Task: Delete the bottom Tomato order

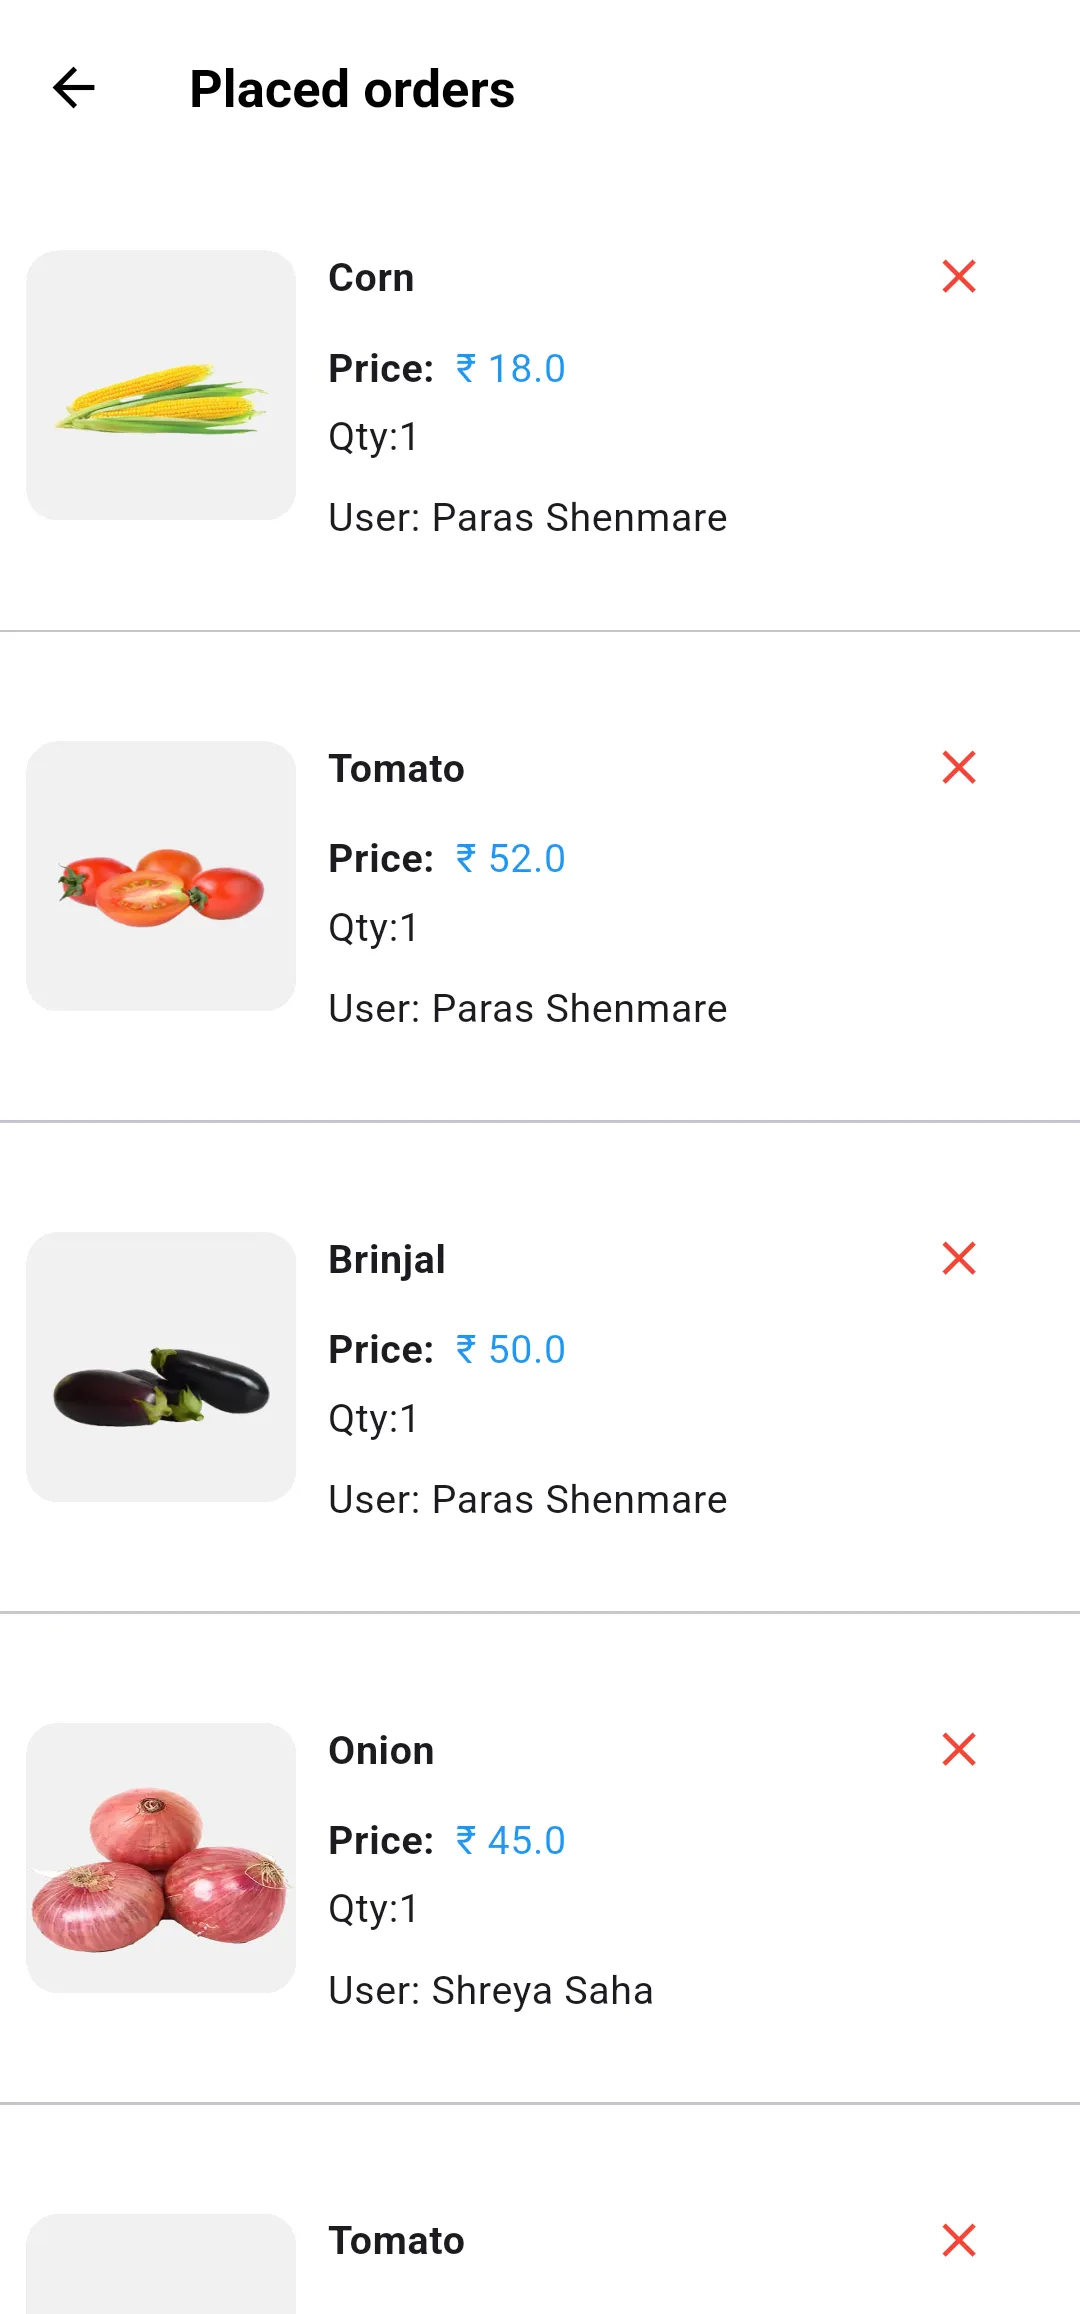Action: point(958,2240)
